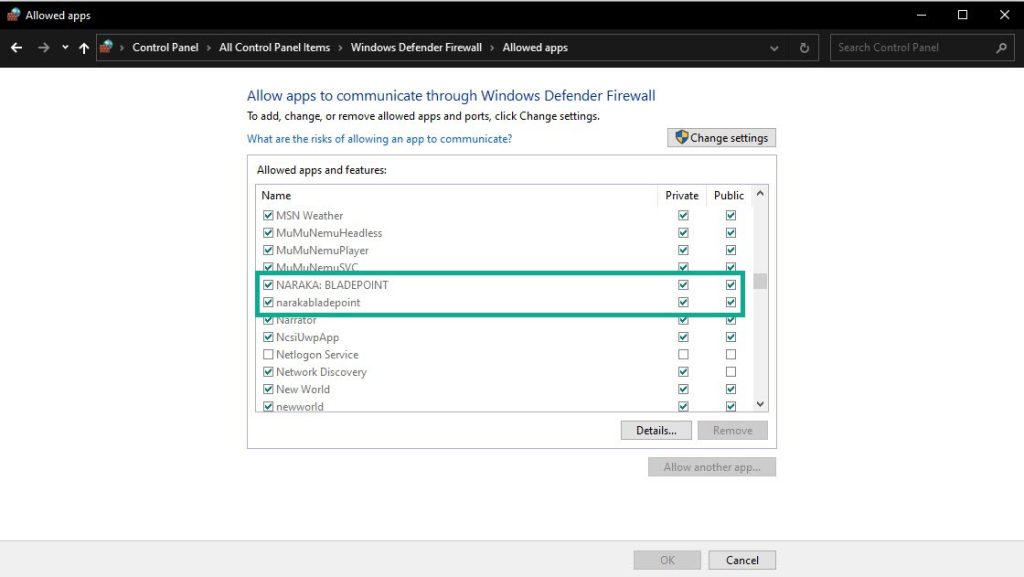Expand the address bar history dropdown
This screenshot has width=1024, height=577.
774,48
